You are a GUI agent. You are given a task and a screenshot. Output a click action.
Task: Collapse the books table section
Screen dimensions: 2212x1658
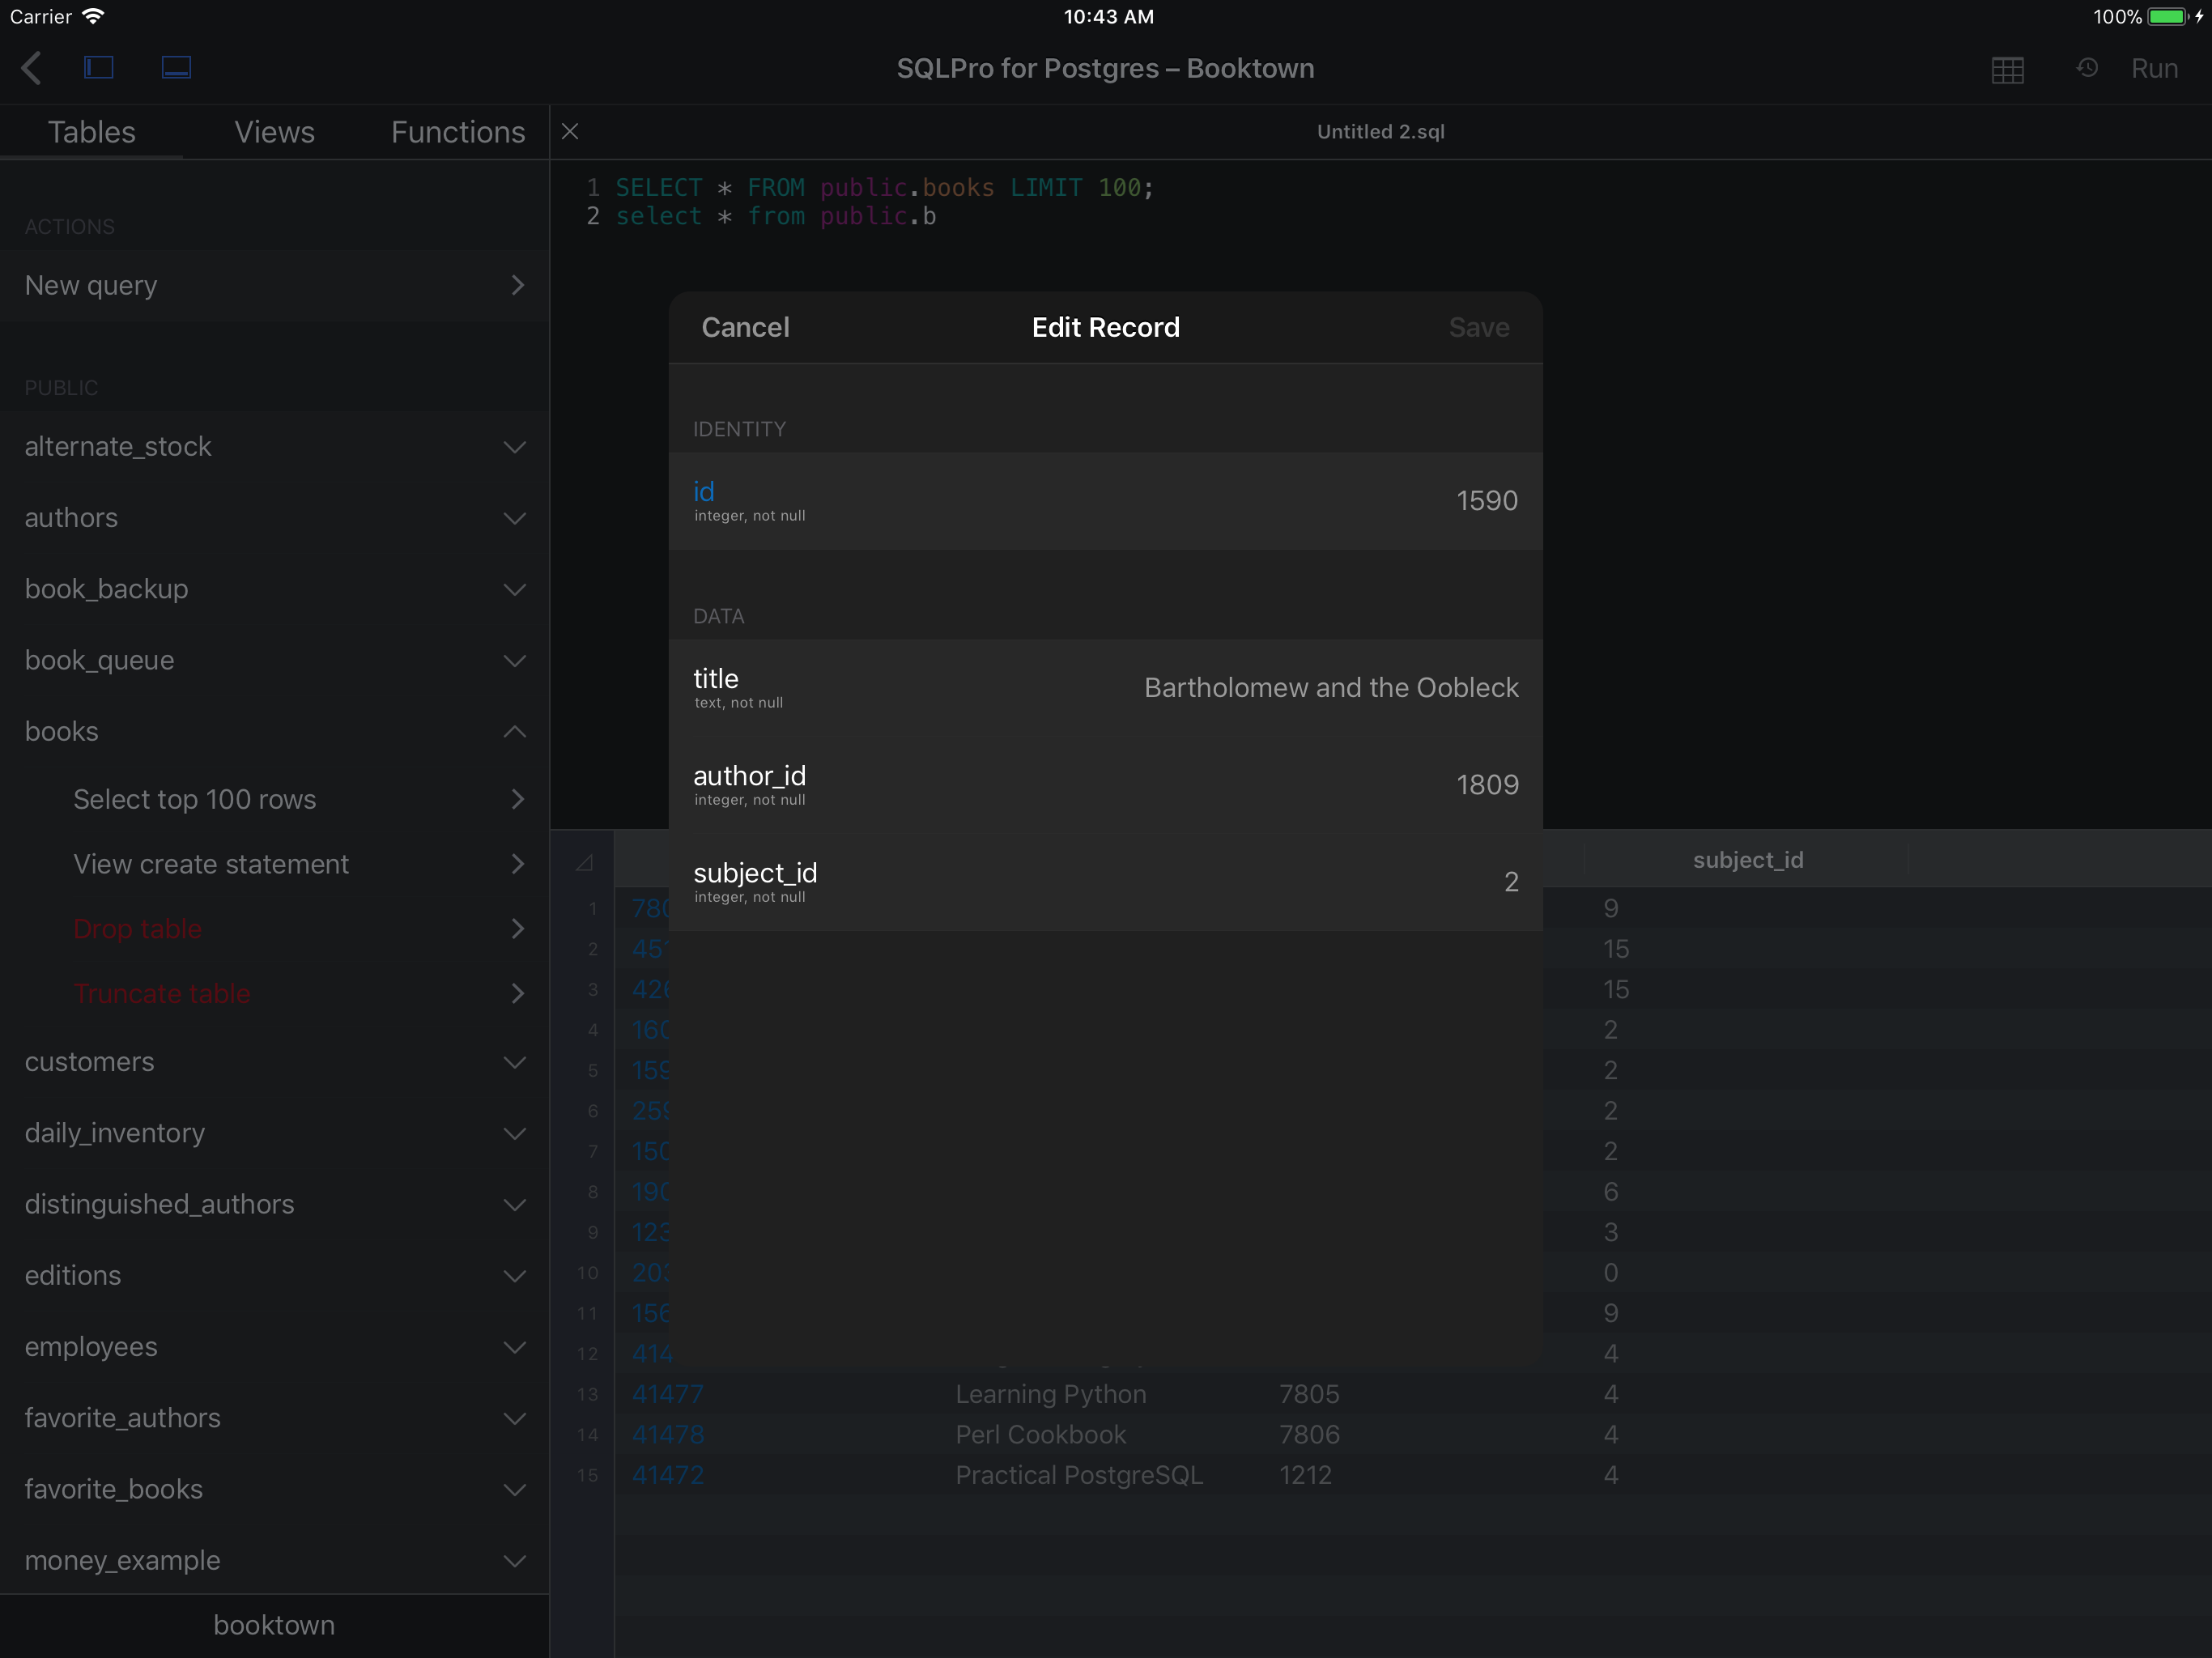[x=514, y=732]
